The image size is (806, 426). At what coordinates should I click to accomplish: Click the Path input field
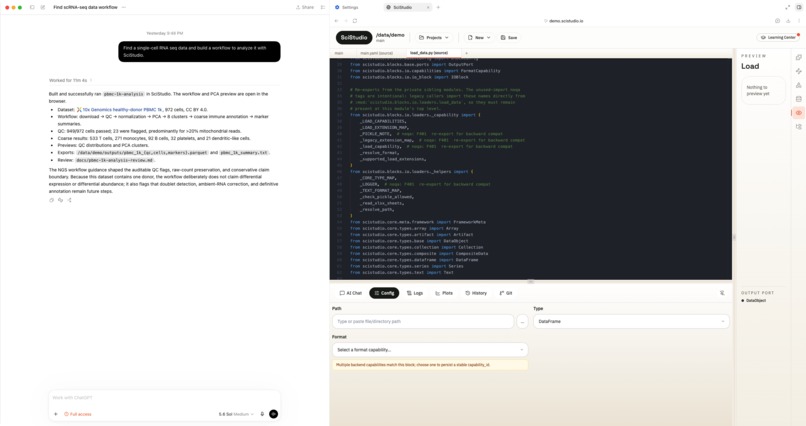pos(423,321)
